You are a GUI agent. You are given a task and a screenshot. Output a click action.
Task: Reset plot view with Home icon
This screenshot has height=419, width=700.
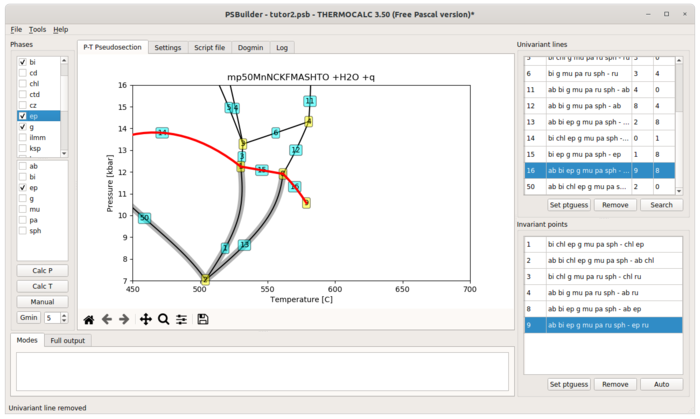pos(89,319)
